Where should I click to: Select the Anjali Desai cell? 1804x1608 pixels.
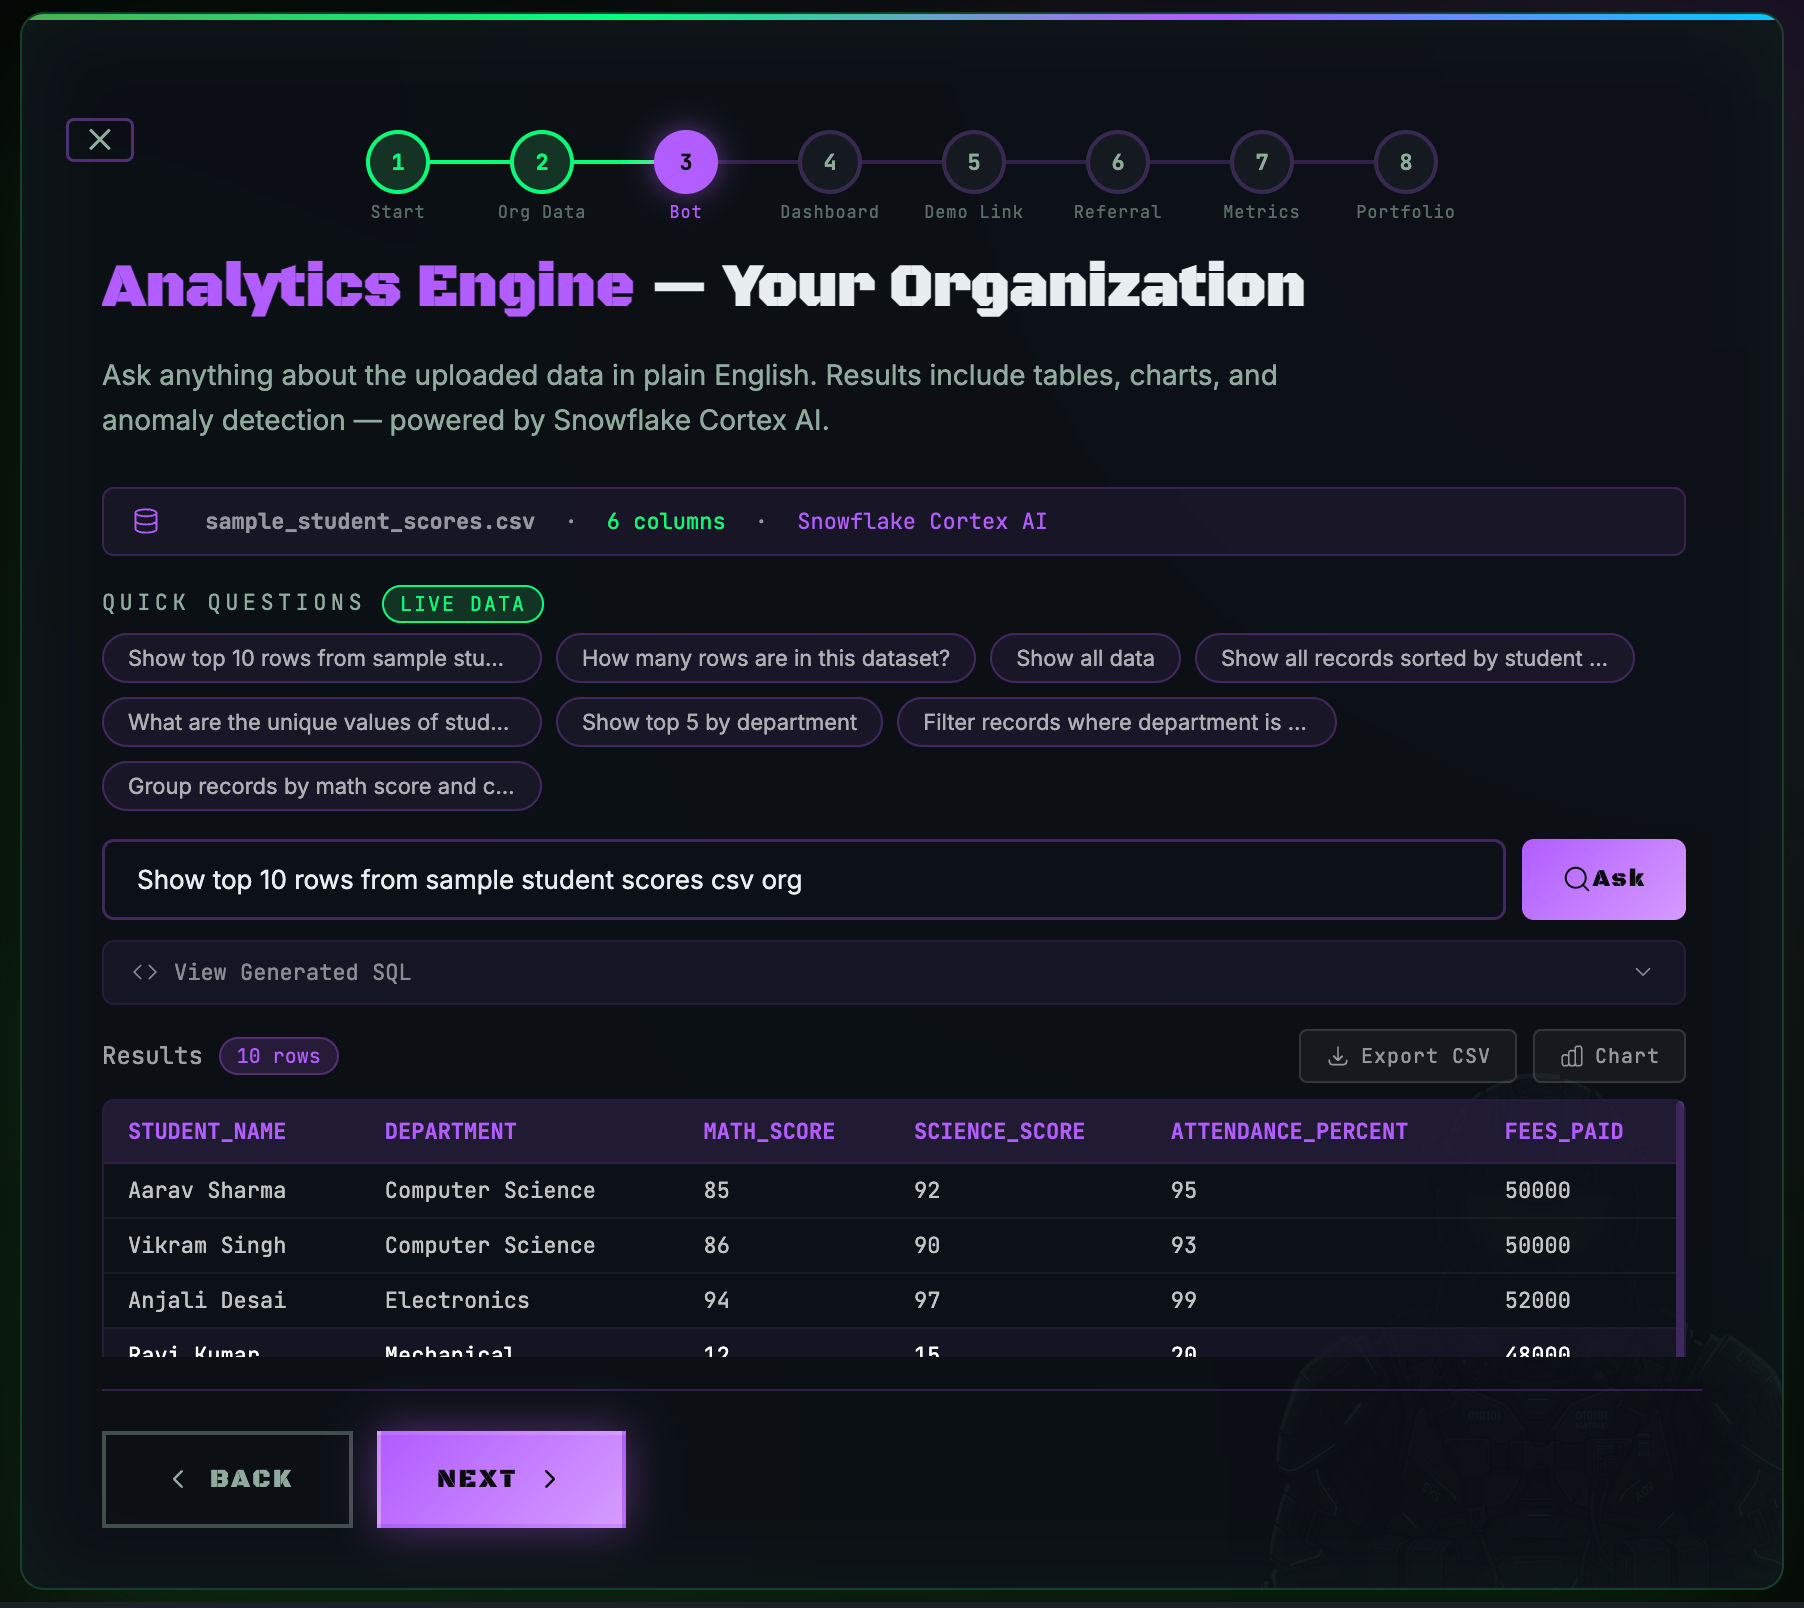pyautogui.click(x=207, y=1300)
